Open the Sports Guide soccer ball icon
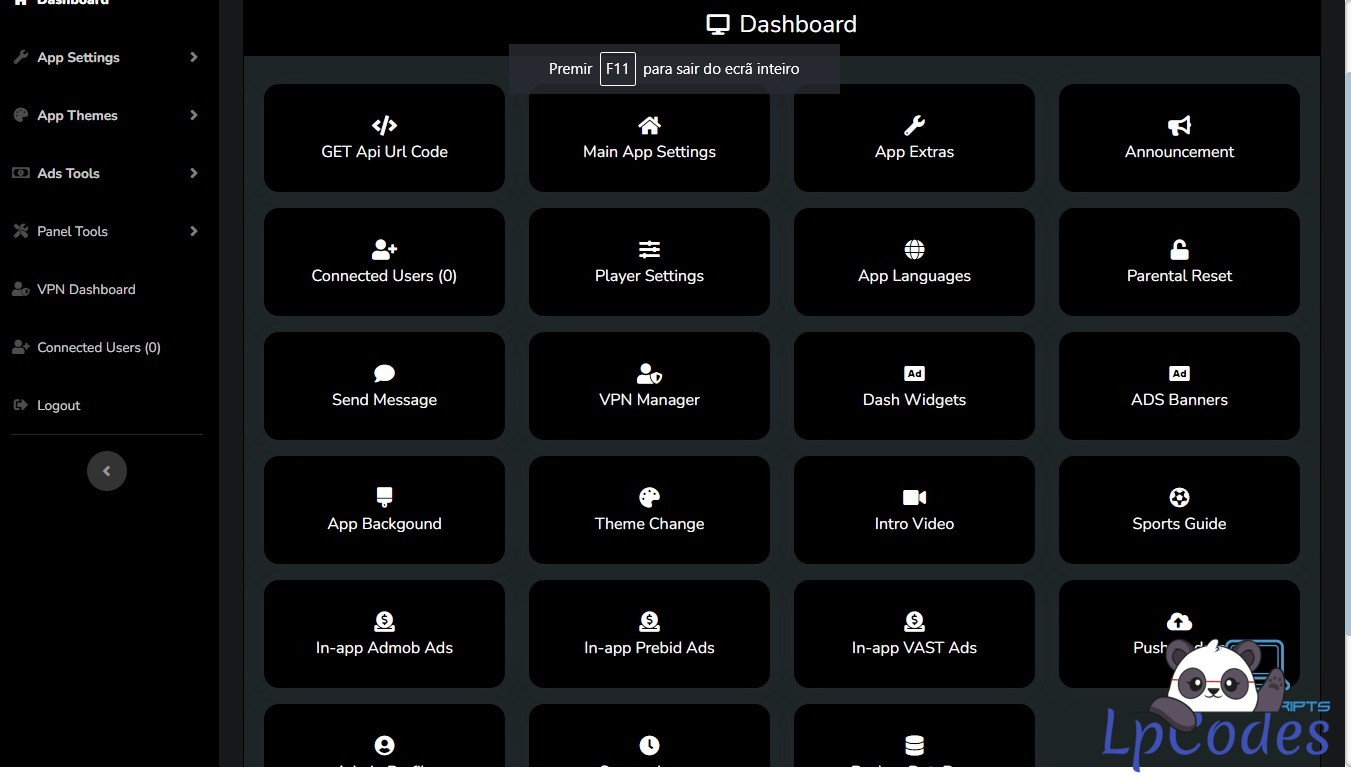Image resolution: width=1351 pixels, height=775 pixels. click(1179, 498)
